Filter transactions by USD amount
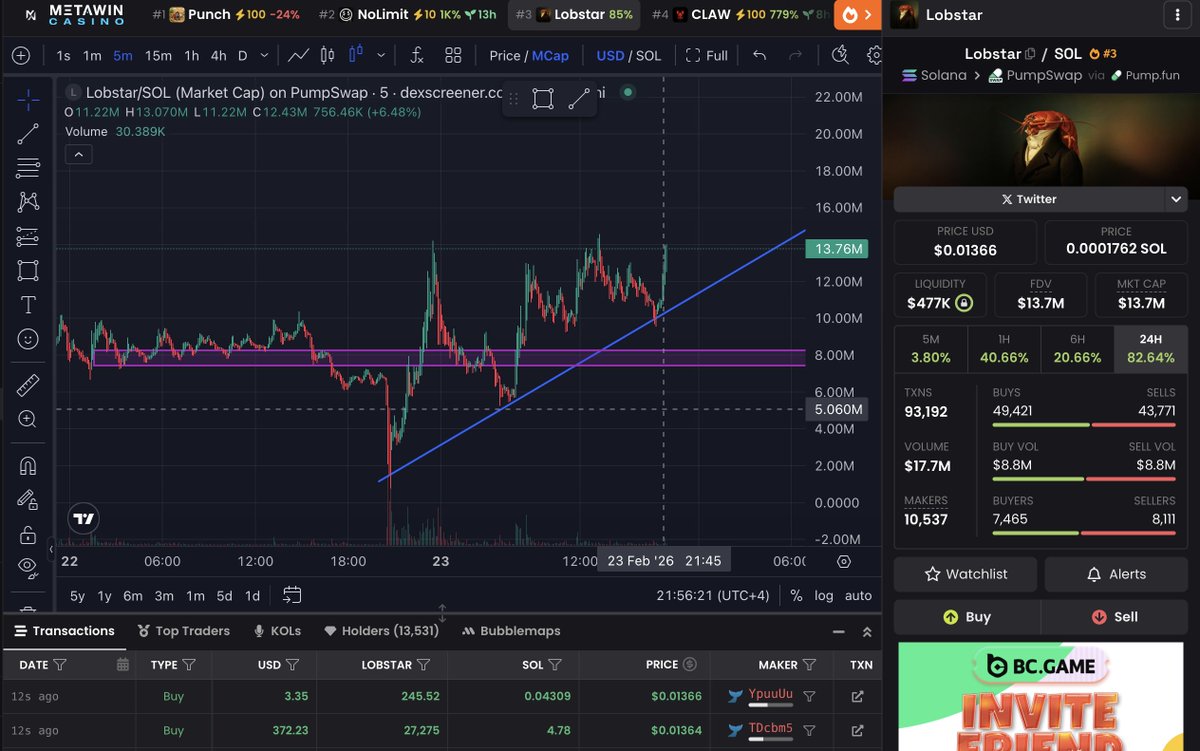This screenshot has height=751, width=1200. [x=293, y=664]
